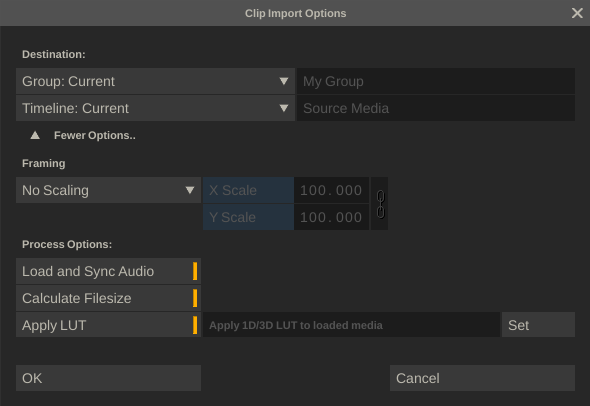Click the Y Scale value field

pos(331,217)
